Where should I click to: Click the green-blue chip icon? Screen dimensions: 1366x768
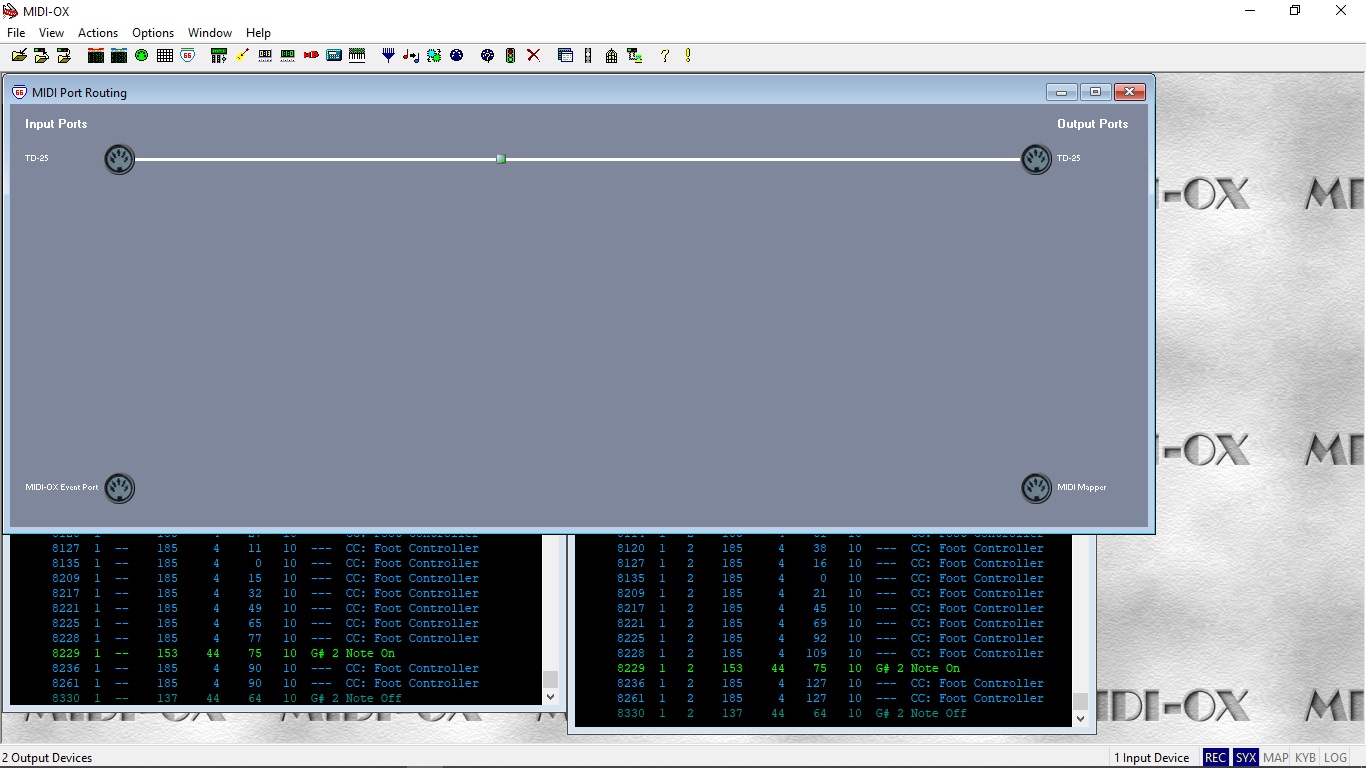434,56
